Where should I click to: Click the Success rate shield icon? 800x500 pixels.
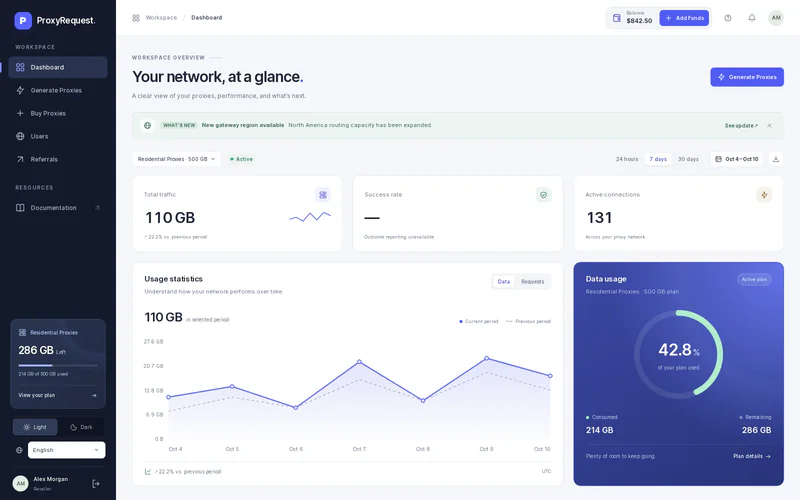tap(543, 195)
